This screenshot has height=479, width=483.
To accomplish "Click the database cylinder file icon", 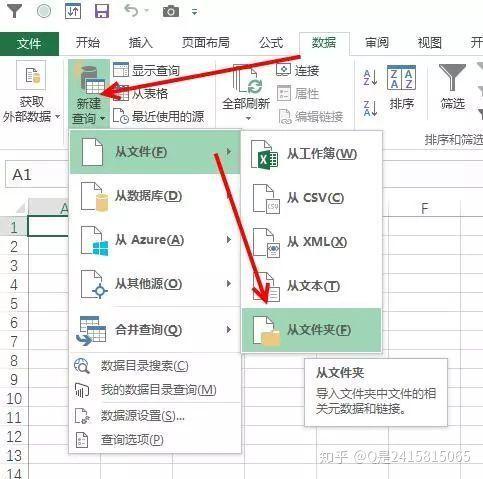I will tap(95, 197).
